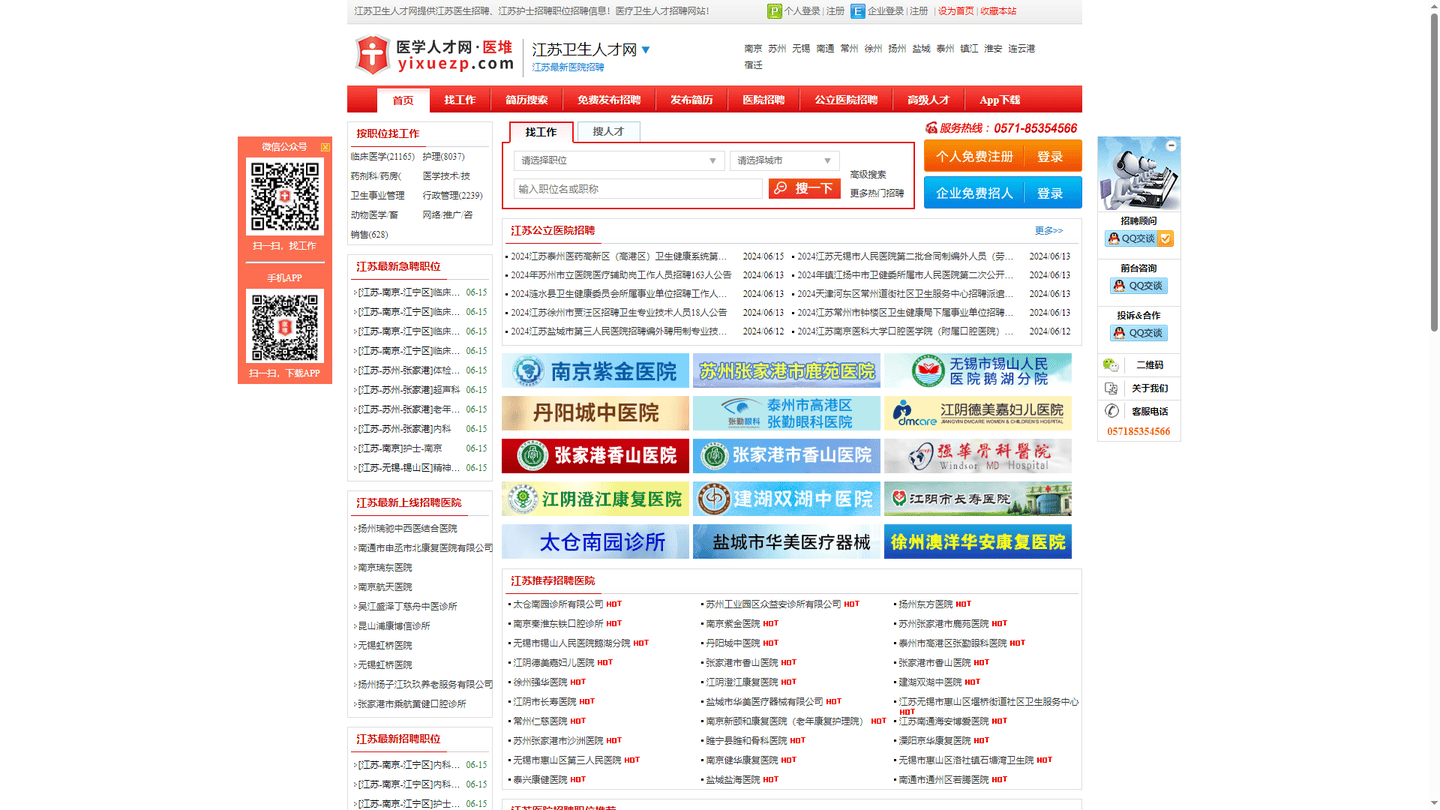This screenshot has height=810, width=1440.
Task: Open the 太仓南园诊所 banner
Action: tap(595, 542)
